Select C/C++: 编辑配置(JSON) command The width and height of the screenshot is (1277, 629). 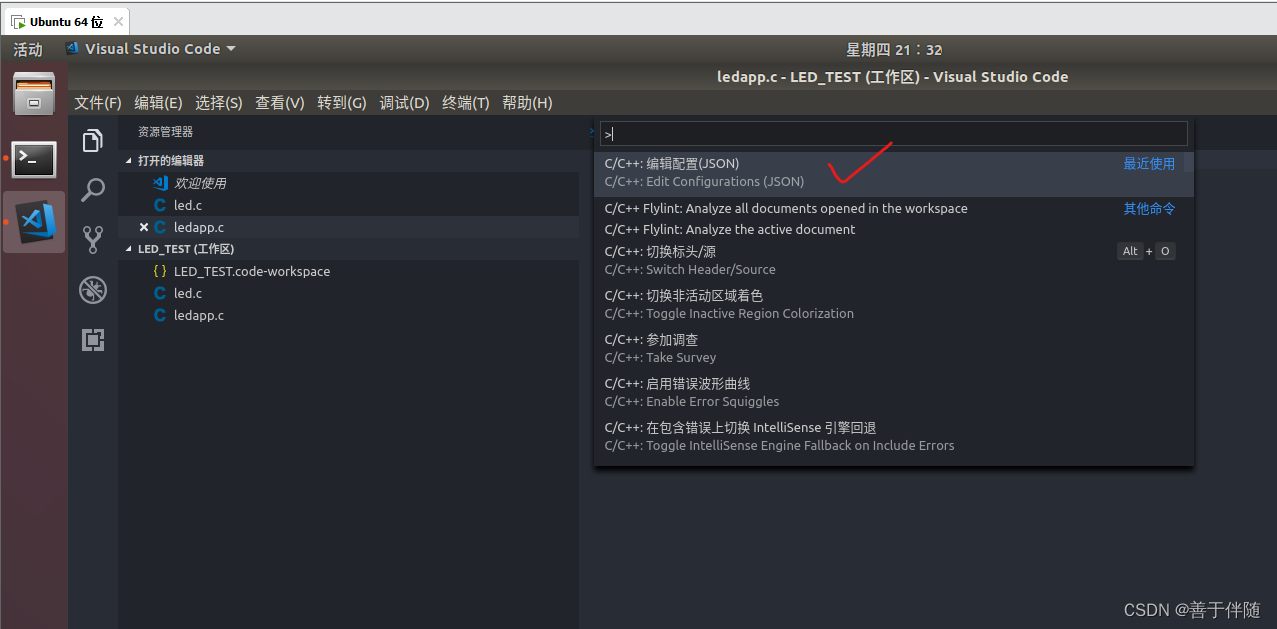(894, 172)
